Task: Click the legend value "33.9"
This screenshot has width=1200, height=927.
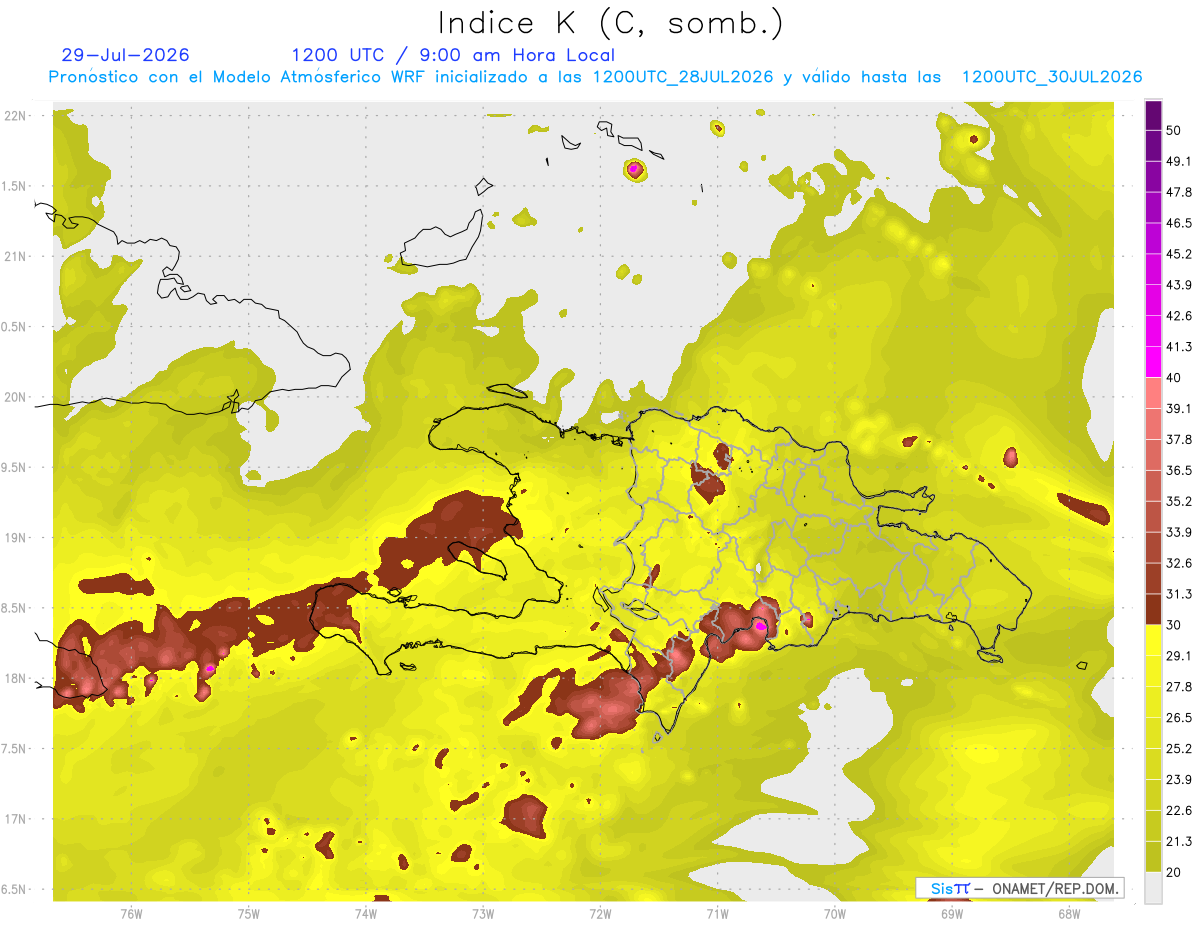Action: 1179,532
